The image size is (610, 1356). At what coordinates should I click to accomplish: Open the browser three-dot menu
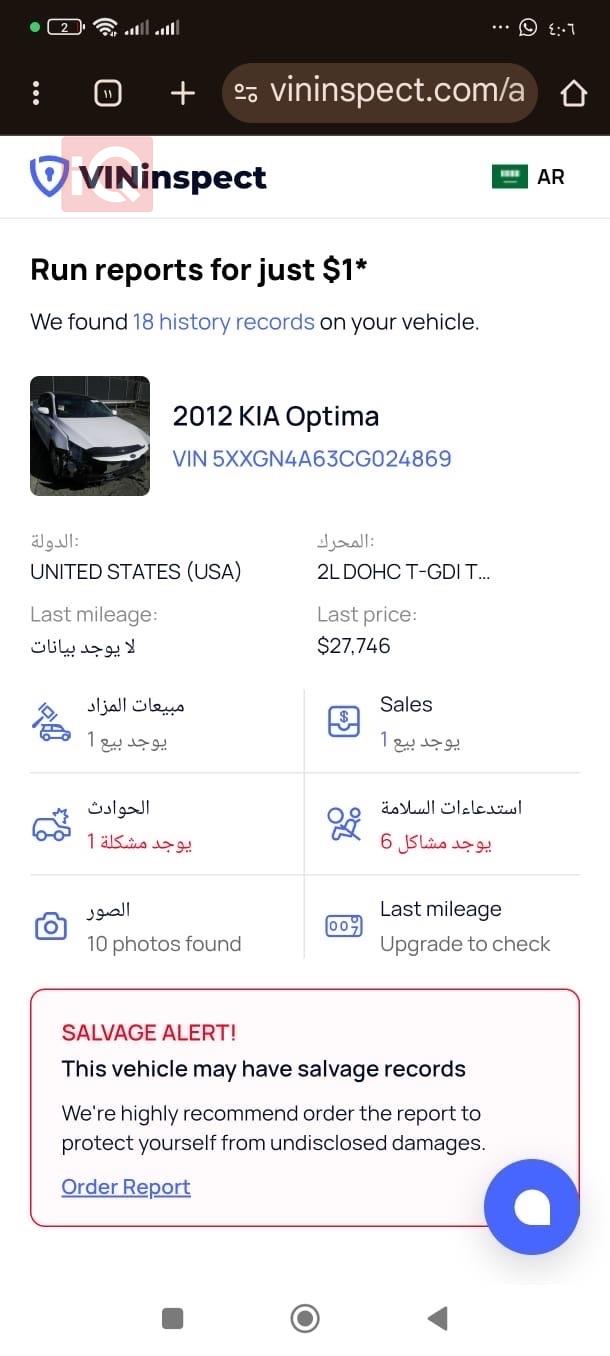click(x=36, y=92)
